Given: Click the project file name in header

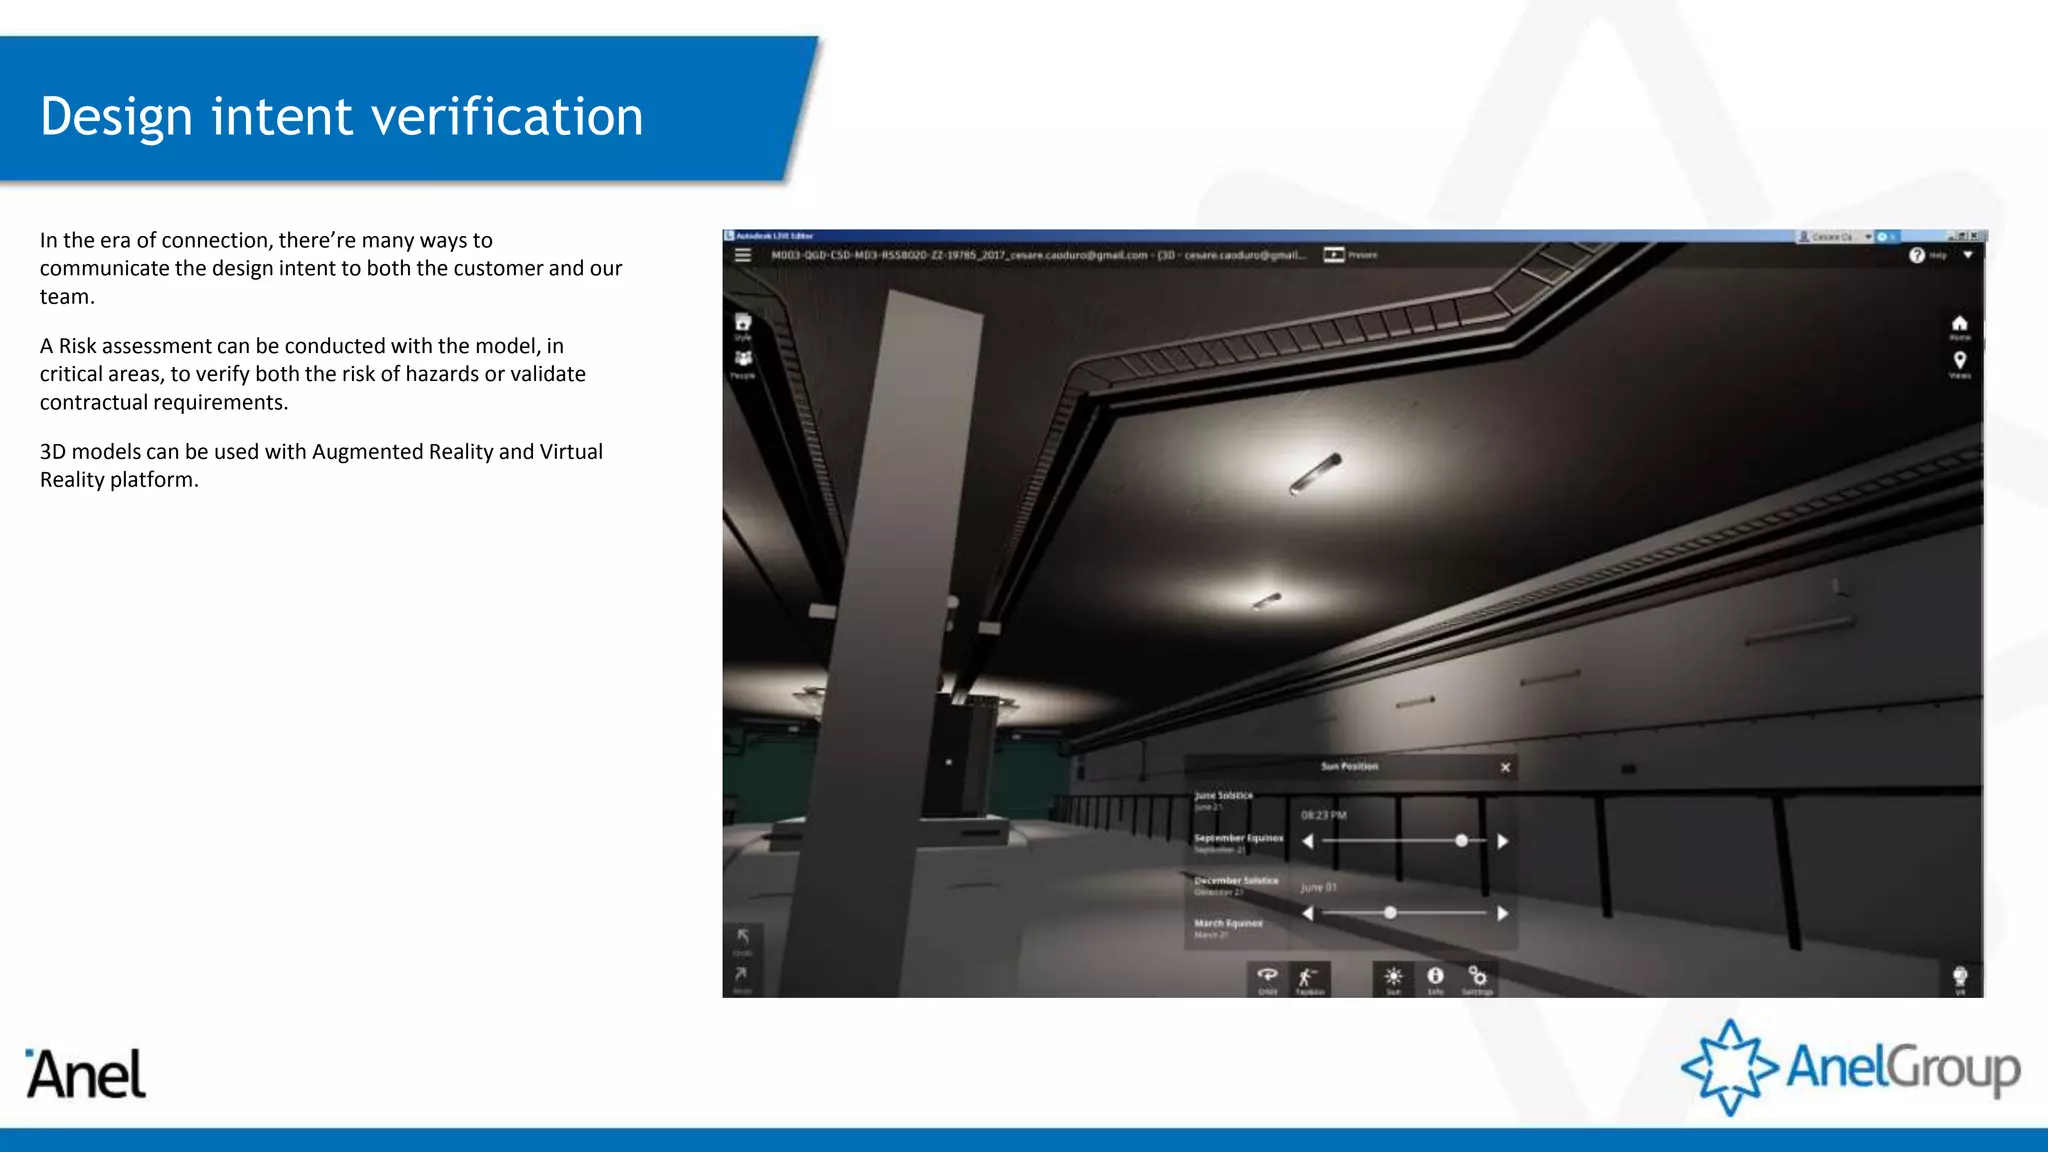Looking at the screenshot, I should (x=1038, y=255).
